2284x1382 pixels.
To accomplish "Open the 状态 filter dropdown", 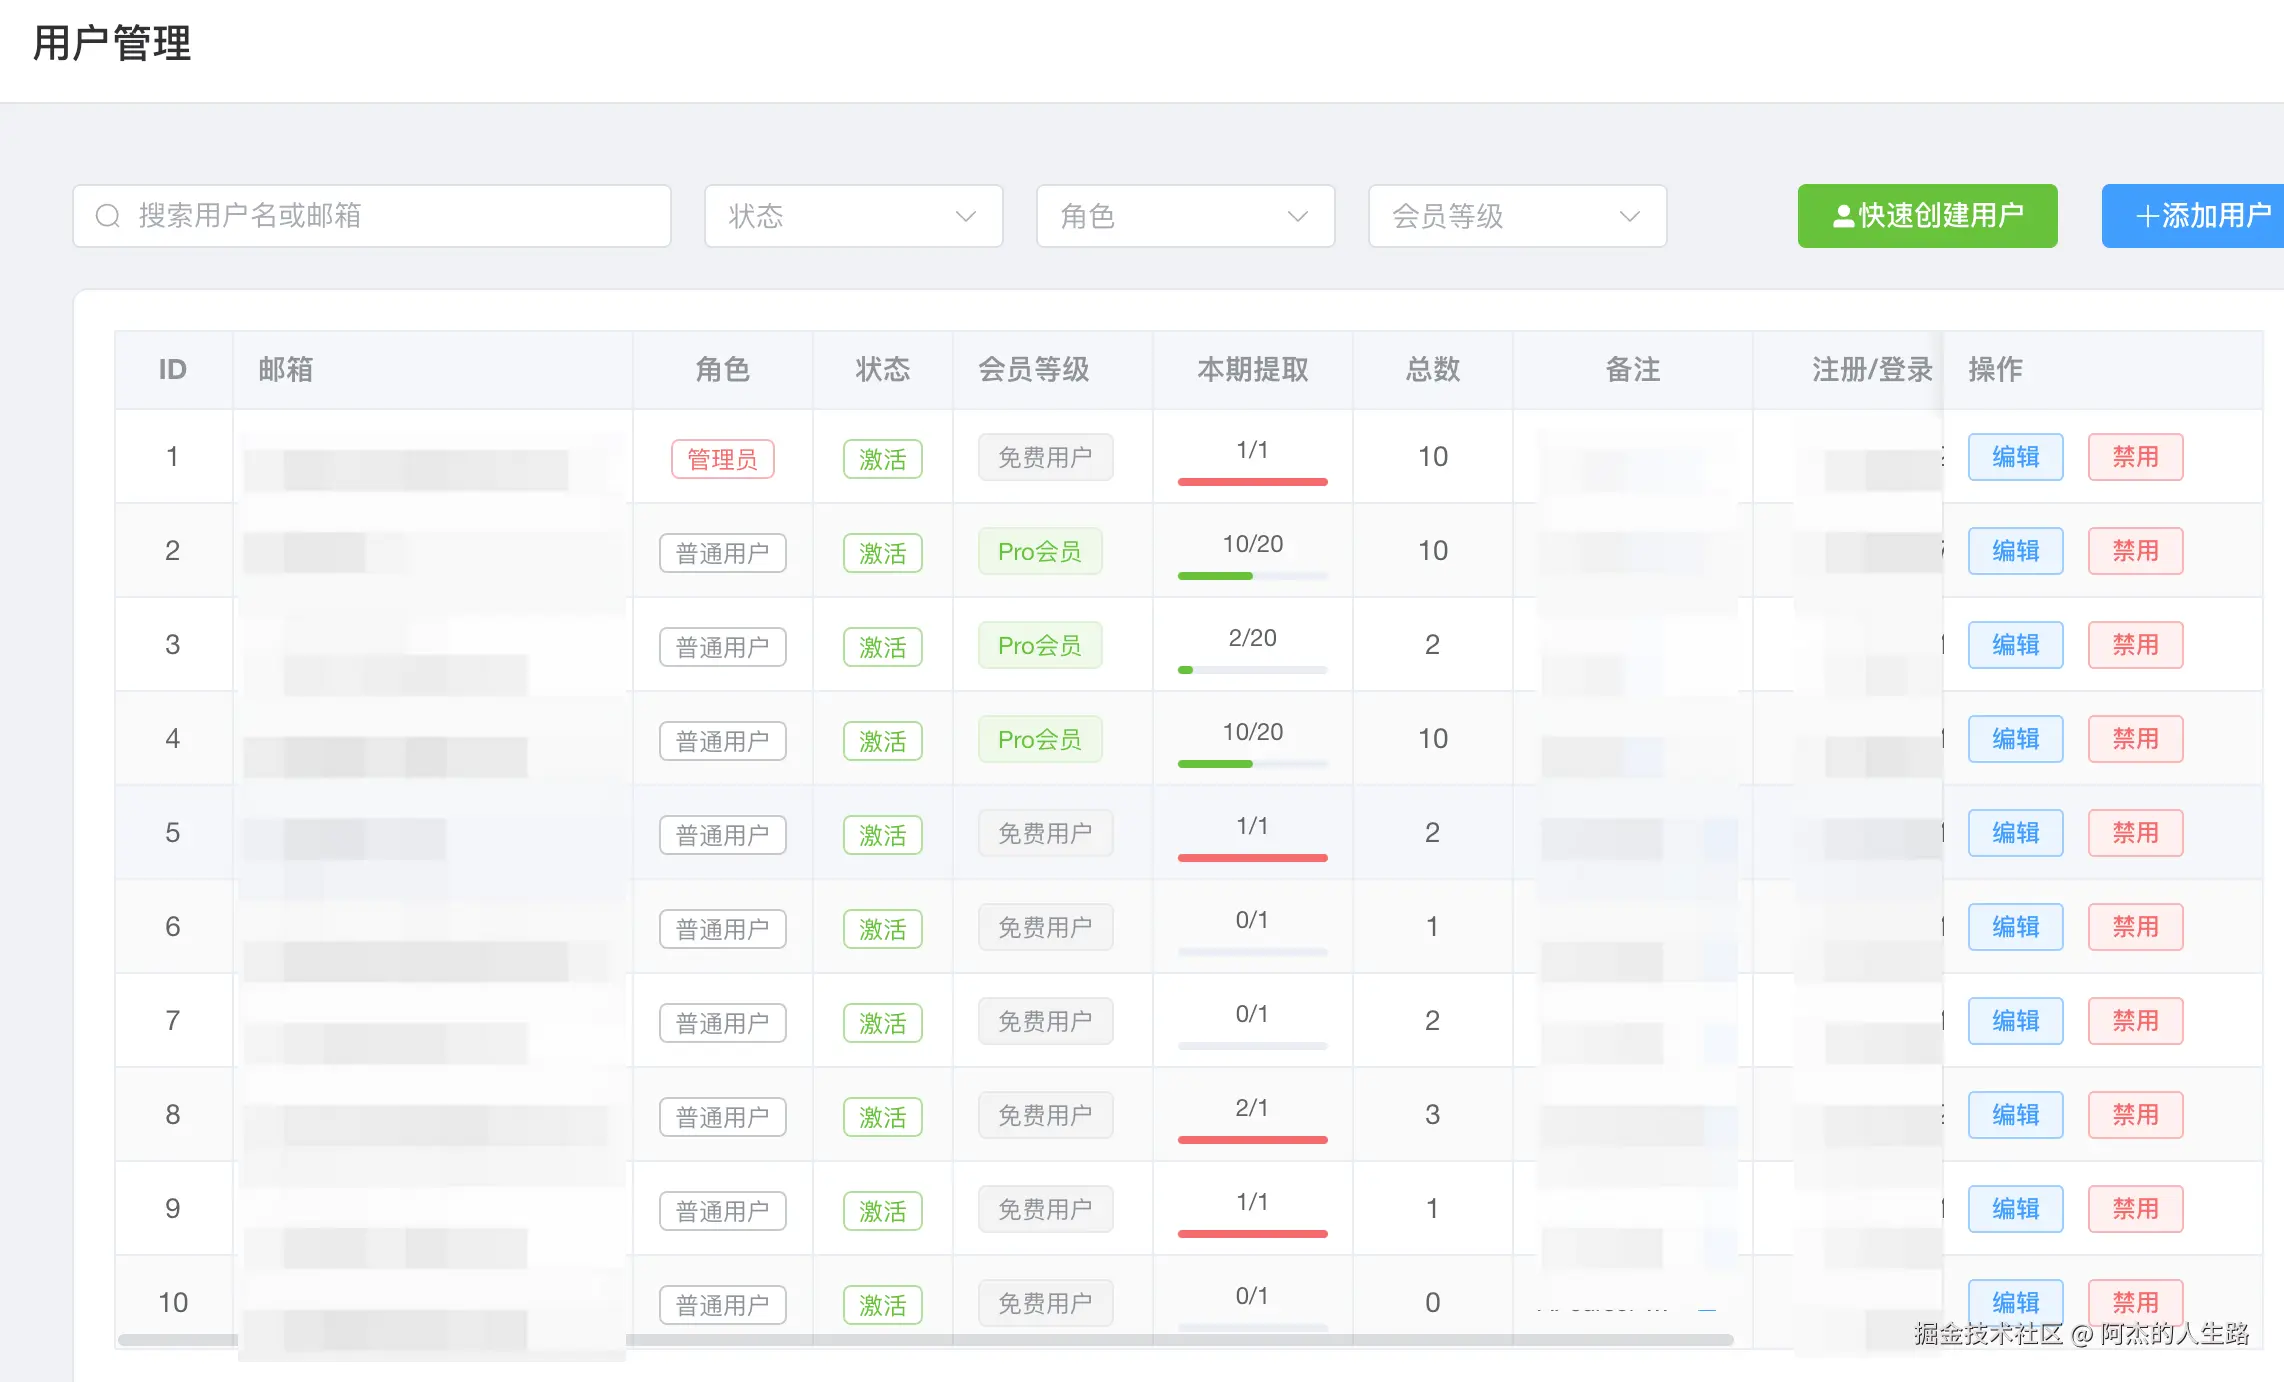I will pyautogui.click(x=853, y=216).
